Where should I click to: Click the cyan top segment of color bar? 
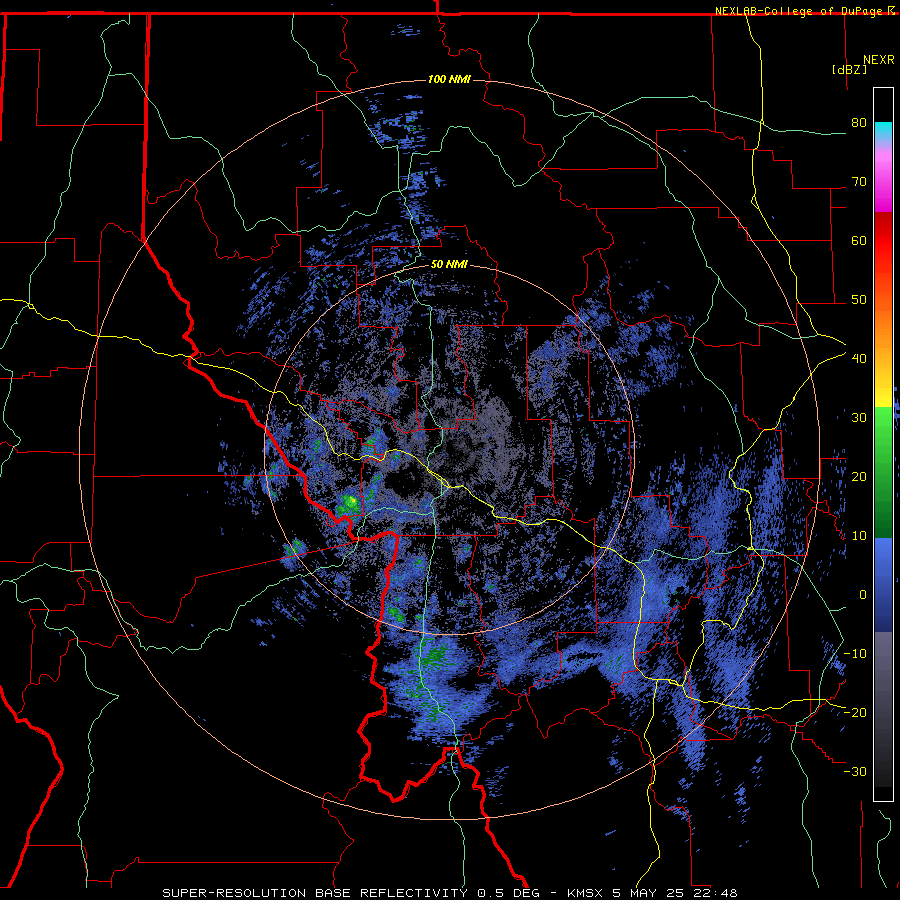tap(883, 131)
